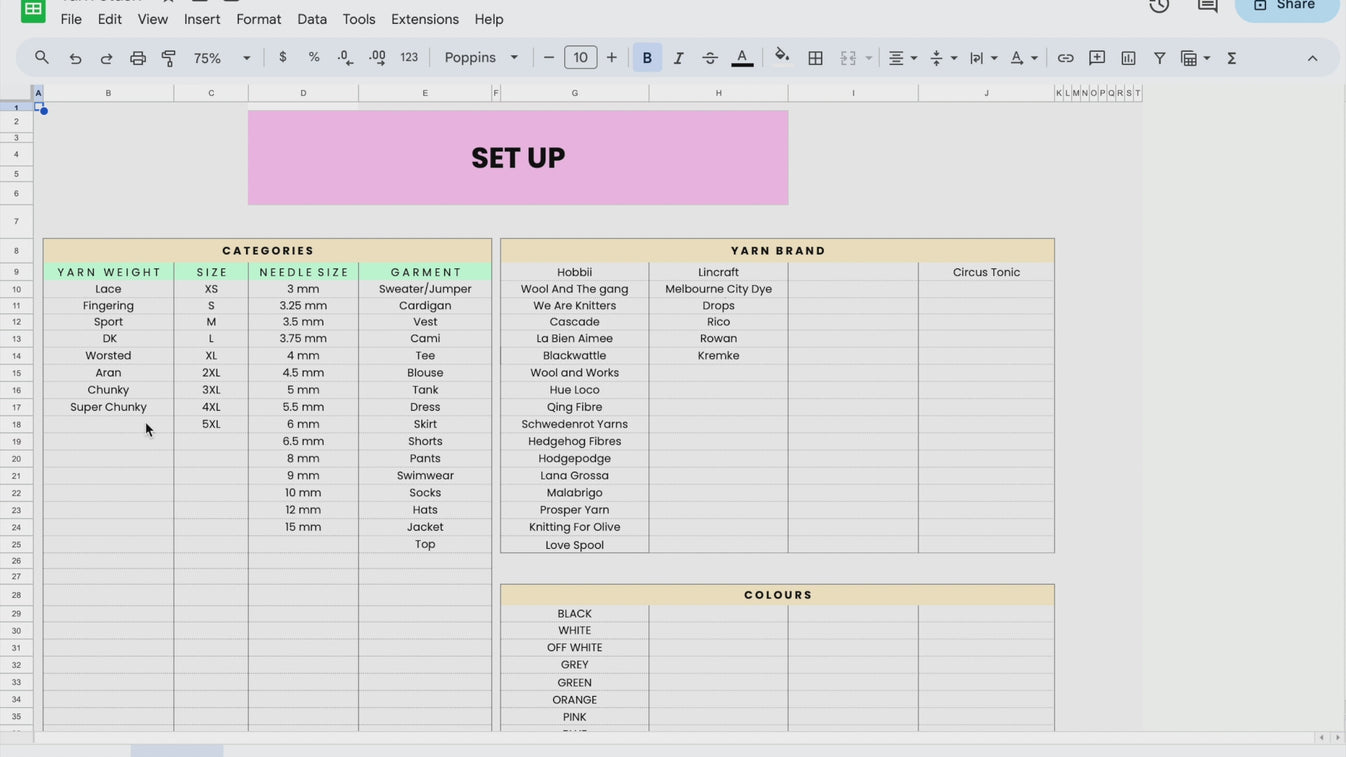1346x757 pixels.
Task: Open the functions list with the sigma icon
Action: point(1232,57)
